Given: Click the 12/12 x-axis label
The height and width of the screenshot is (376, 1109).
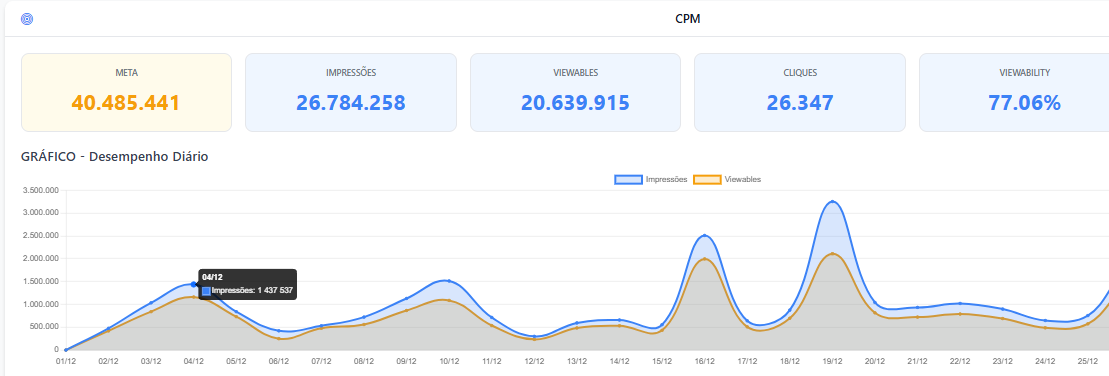Looking at the screenshot, I should [x=534, y=361].
